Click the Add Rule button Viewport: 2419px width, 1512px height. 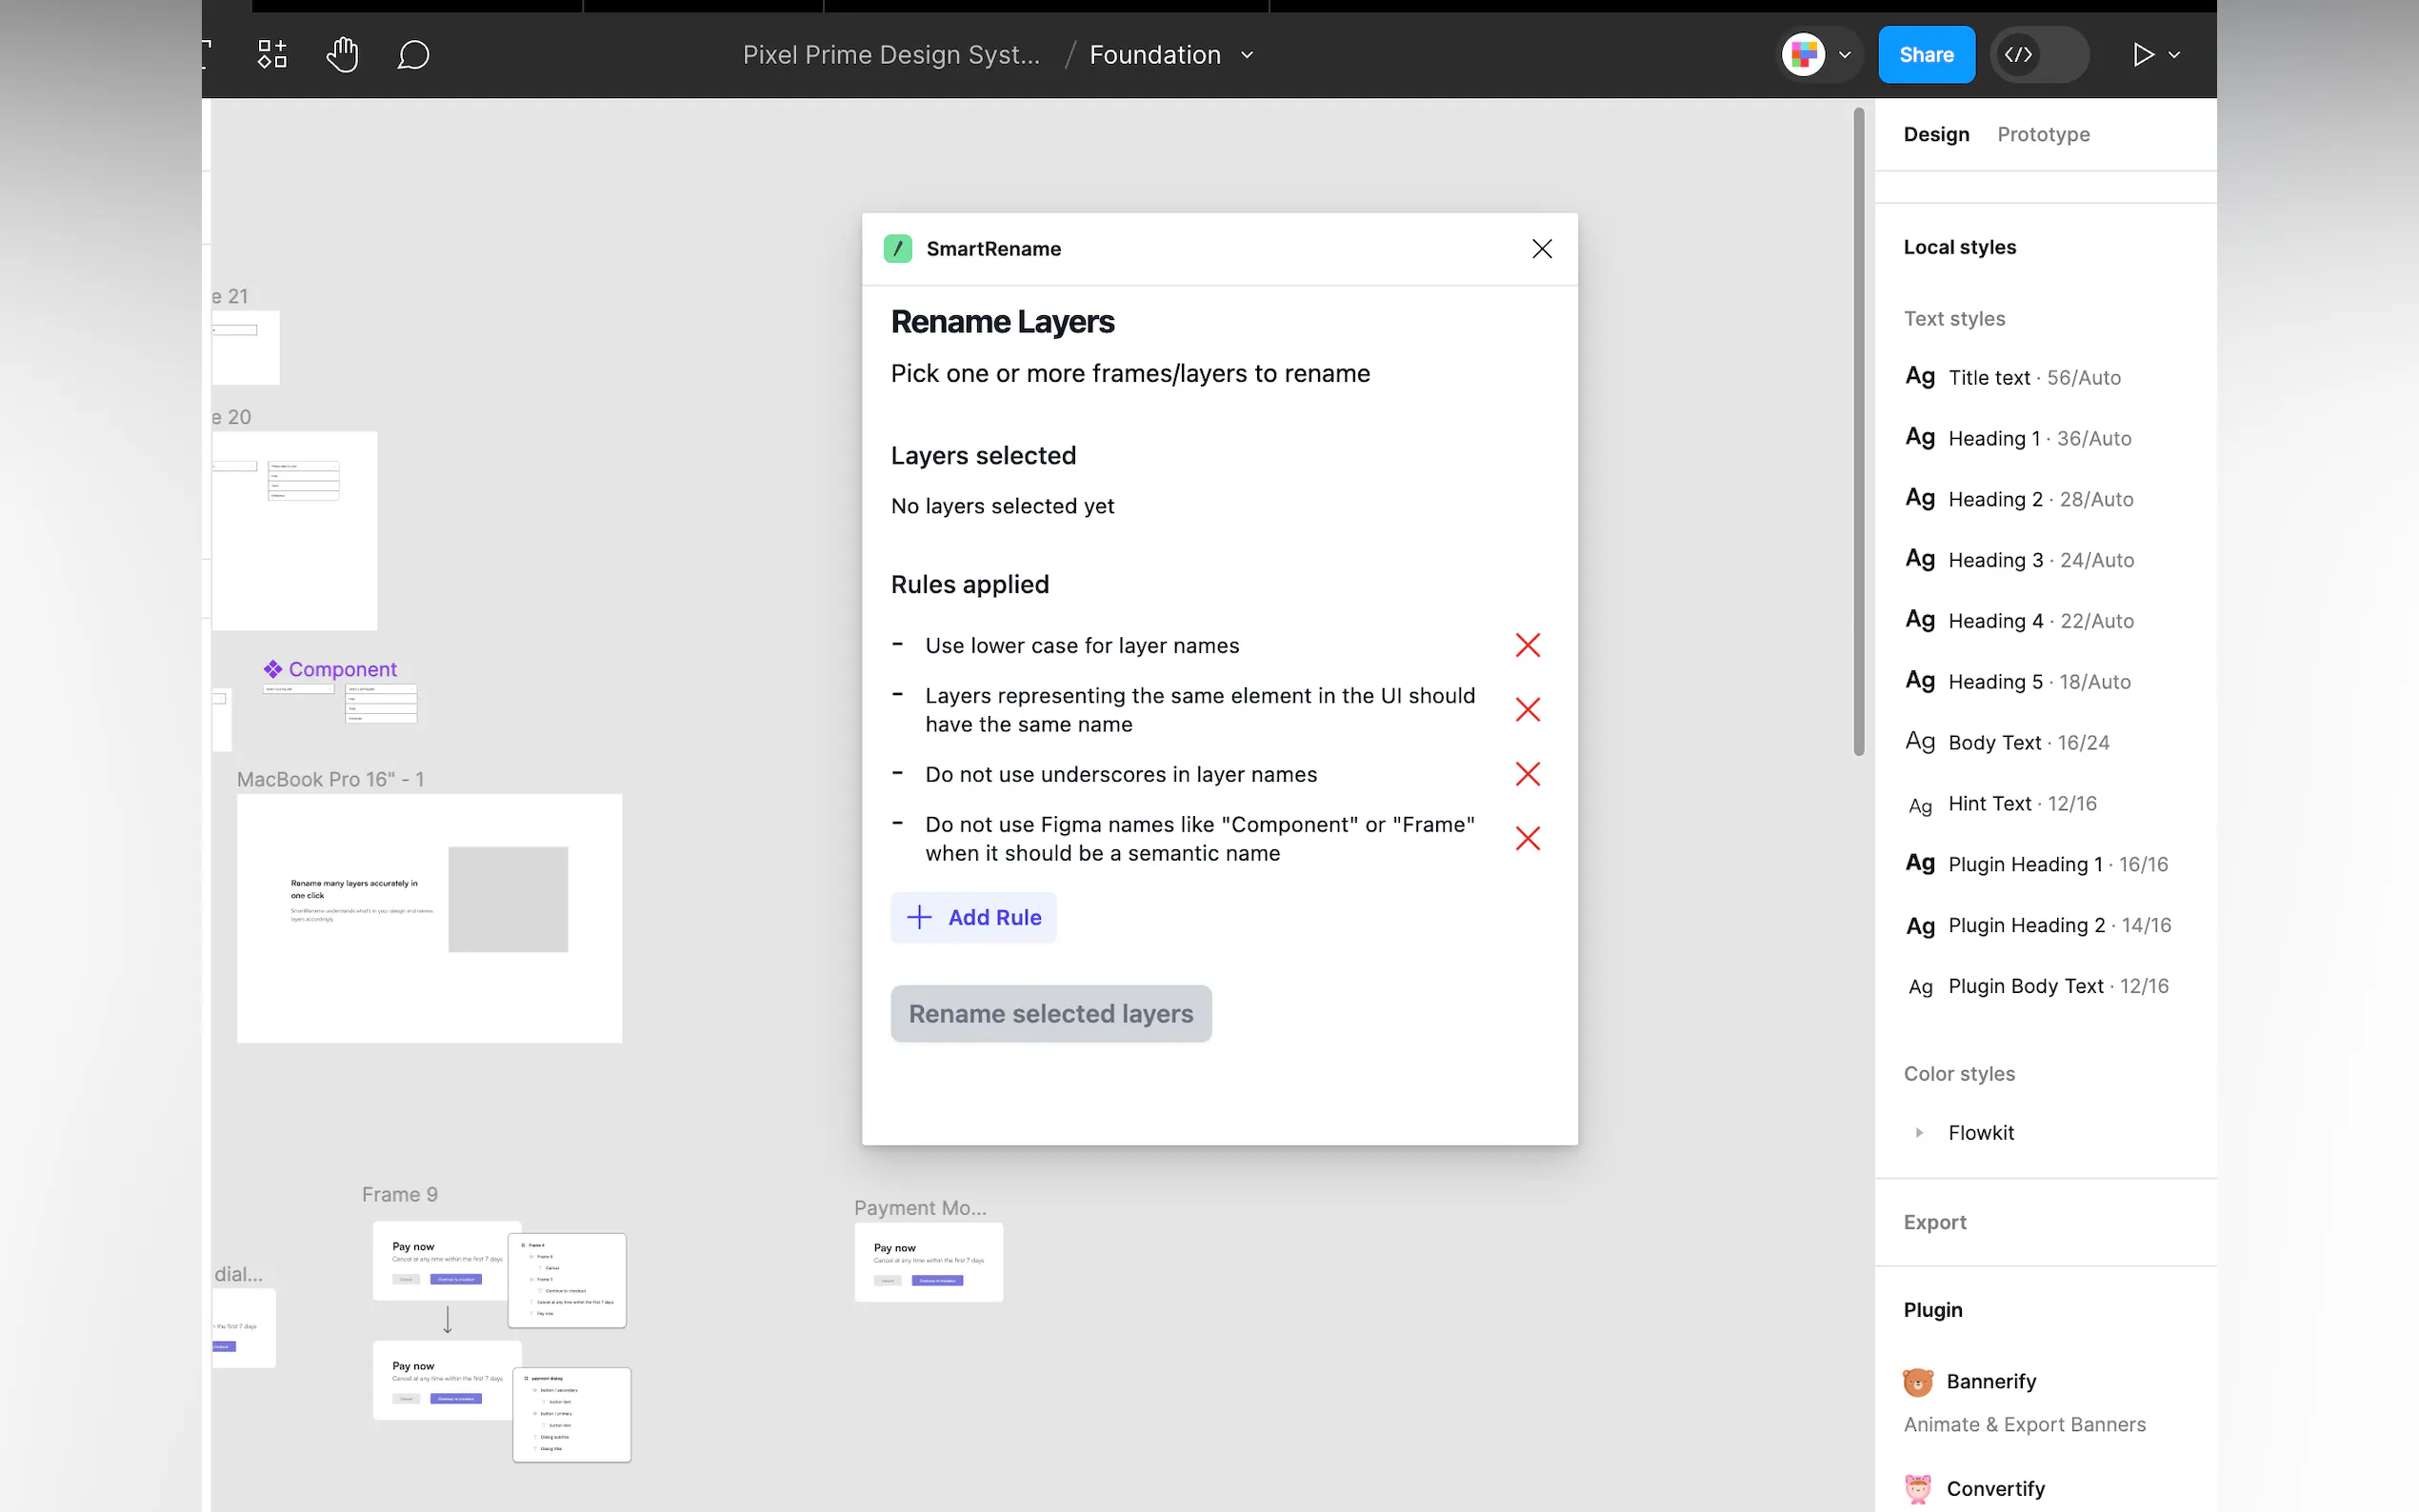[973, 917]
